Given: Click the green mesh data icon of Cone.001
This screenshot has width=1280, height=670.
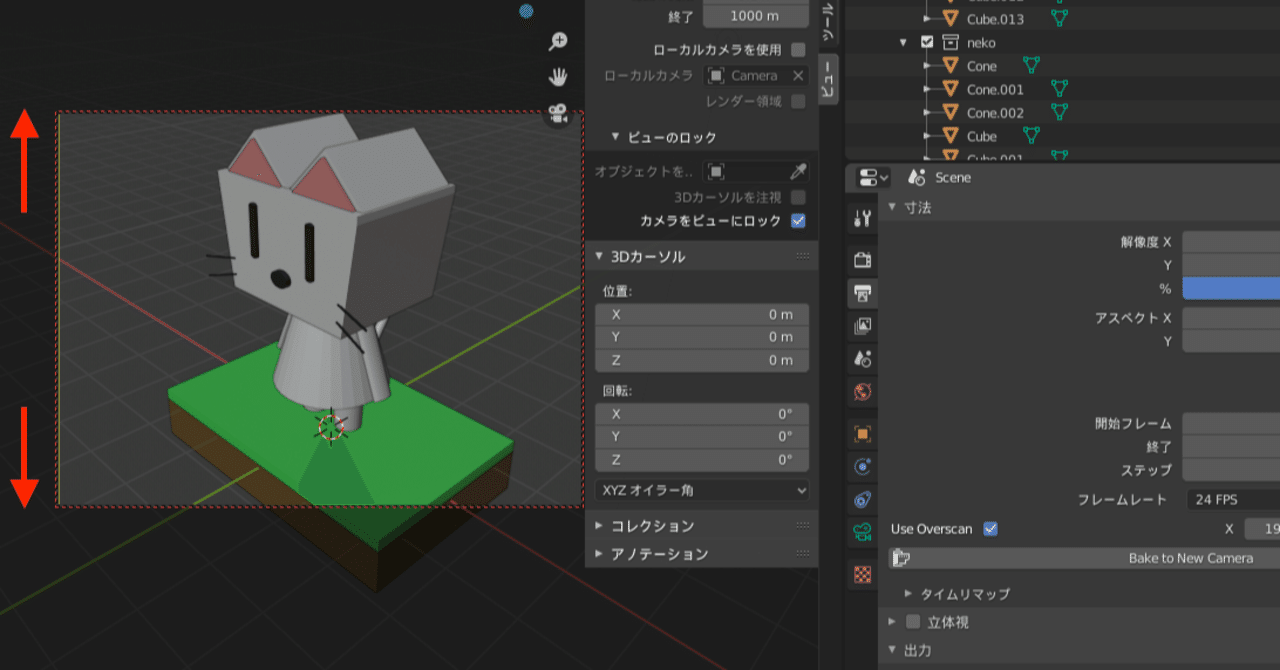Looking at the screenshot, I should click(x=1059, y=89).
